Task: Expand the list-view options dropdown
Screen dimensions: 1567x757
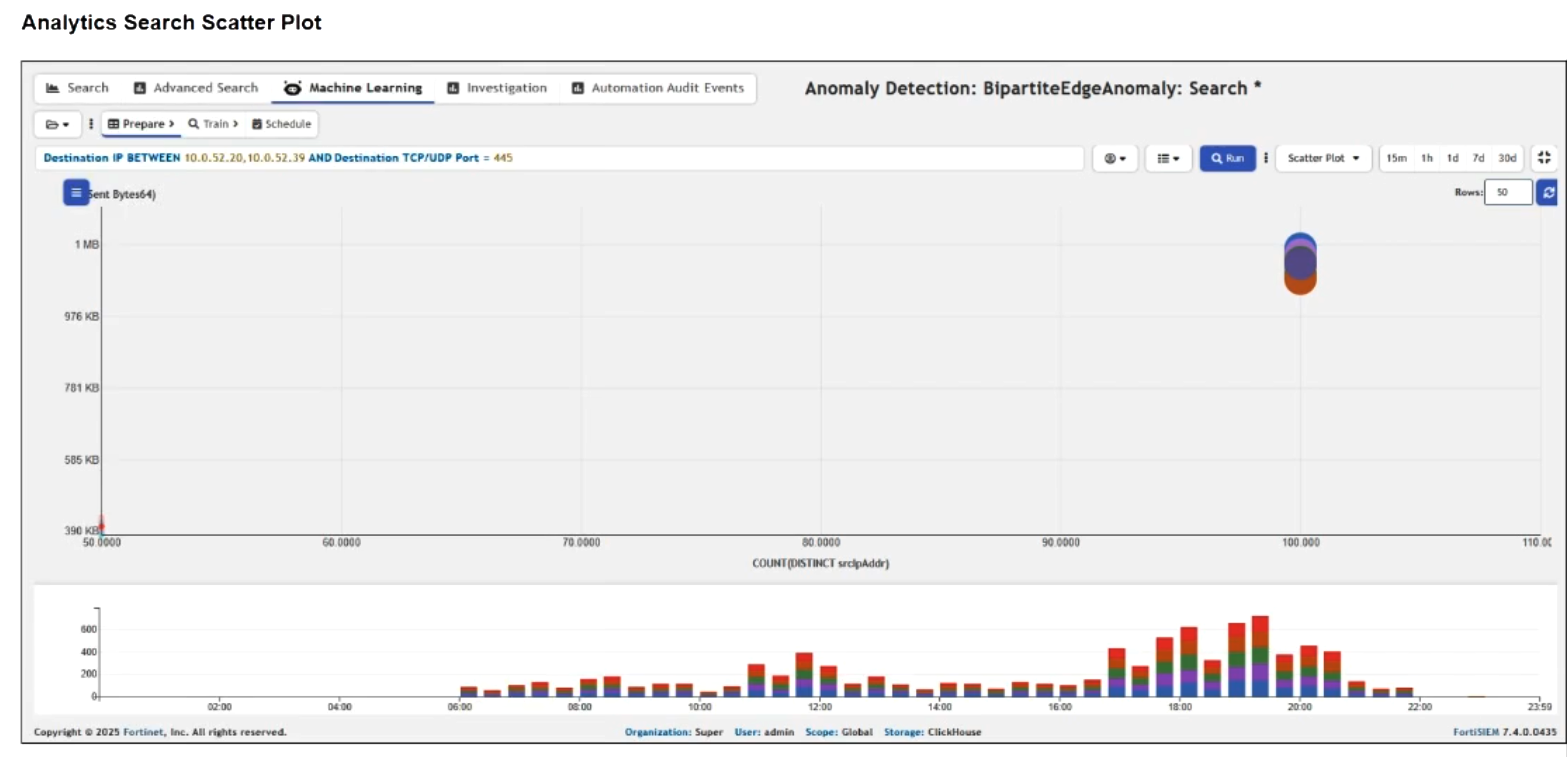Action: 1168,158
